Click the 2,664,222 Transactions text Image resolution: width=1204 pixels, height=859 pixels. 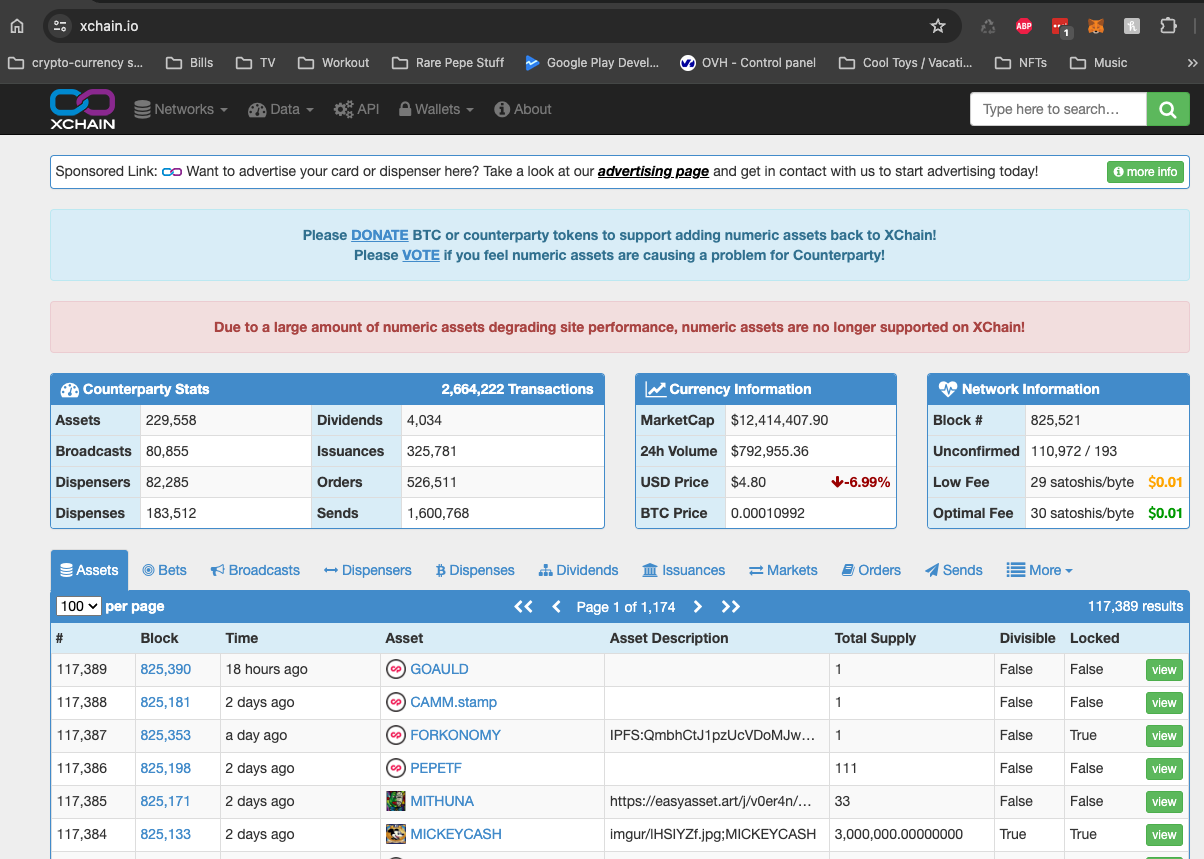(519, 389)
